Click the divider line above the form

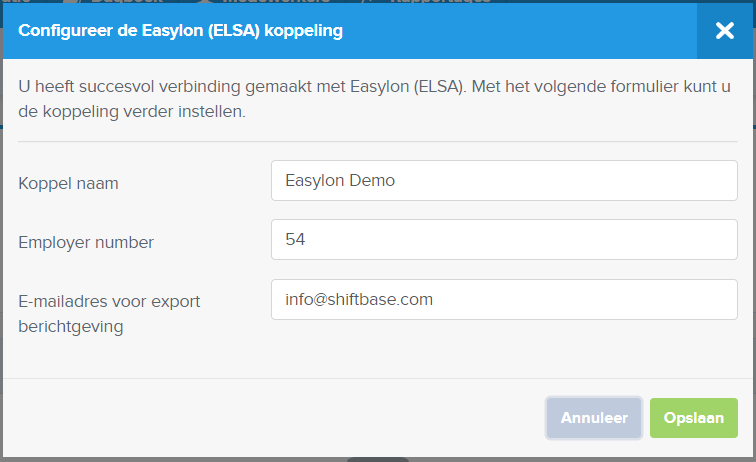[x=378, y=142]
